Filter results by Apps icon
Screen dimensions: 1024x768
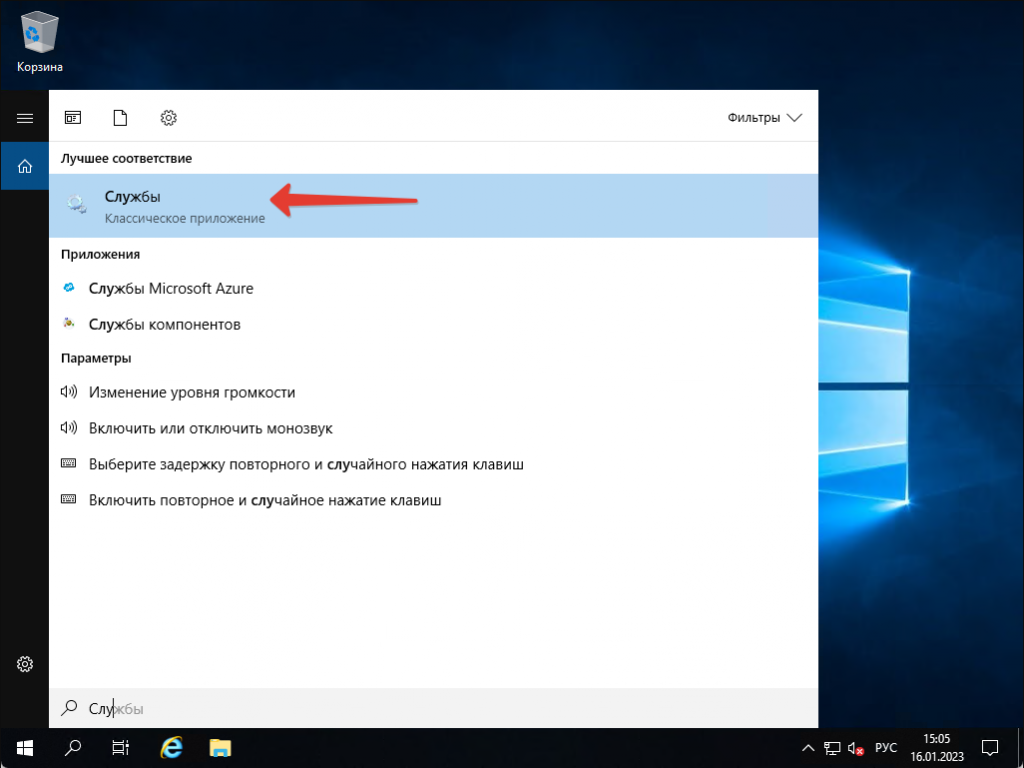[72, 118]
